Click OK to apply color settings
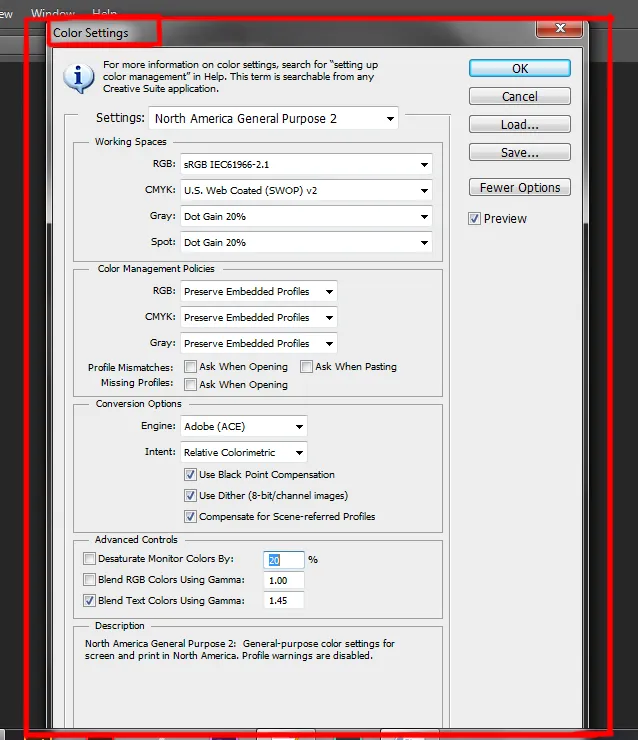This screenshot has width=638, height=740. point(519,69)
